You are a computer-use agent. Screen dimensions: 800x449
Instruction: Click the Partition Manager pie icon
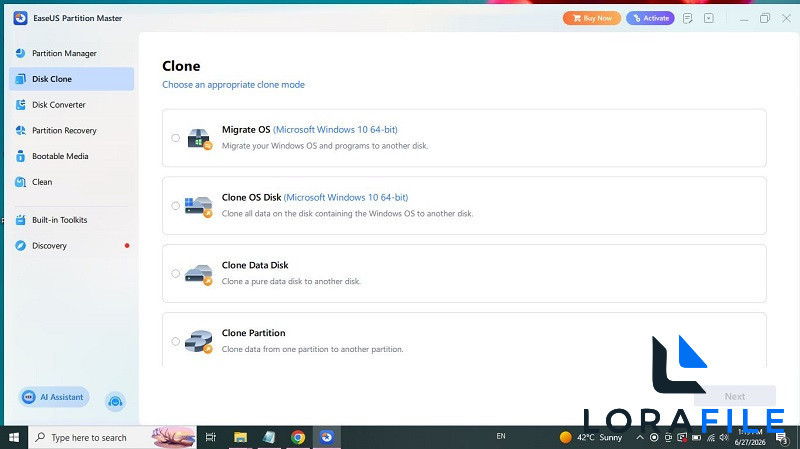click(20, 53)
